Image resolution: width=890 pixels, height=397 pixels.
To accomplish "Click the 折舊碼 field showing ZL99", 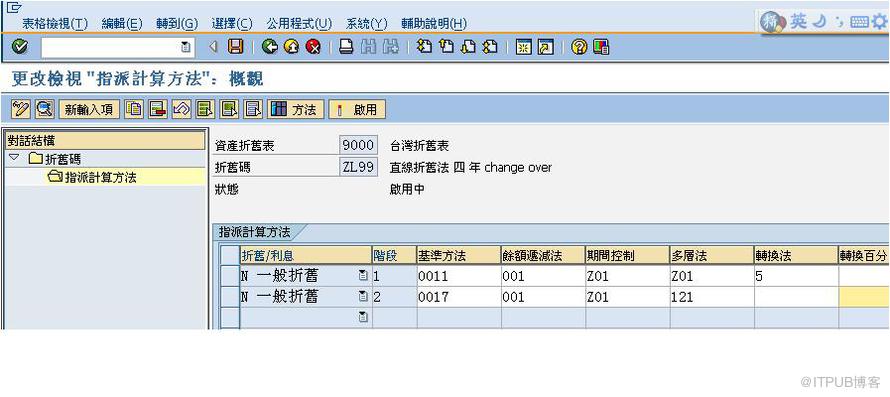I will point(358,168).
